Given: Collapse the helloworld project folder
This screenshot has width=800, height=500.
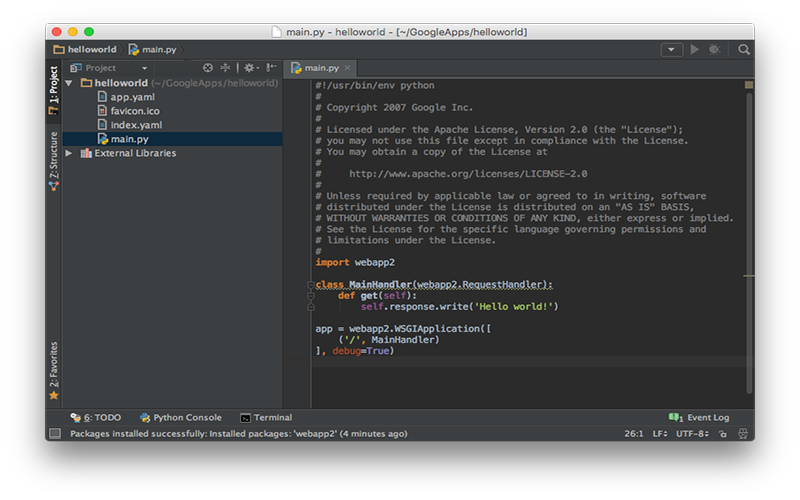Looking at the screenshot, I should 69,83.
